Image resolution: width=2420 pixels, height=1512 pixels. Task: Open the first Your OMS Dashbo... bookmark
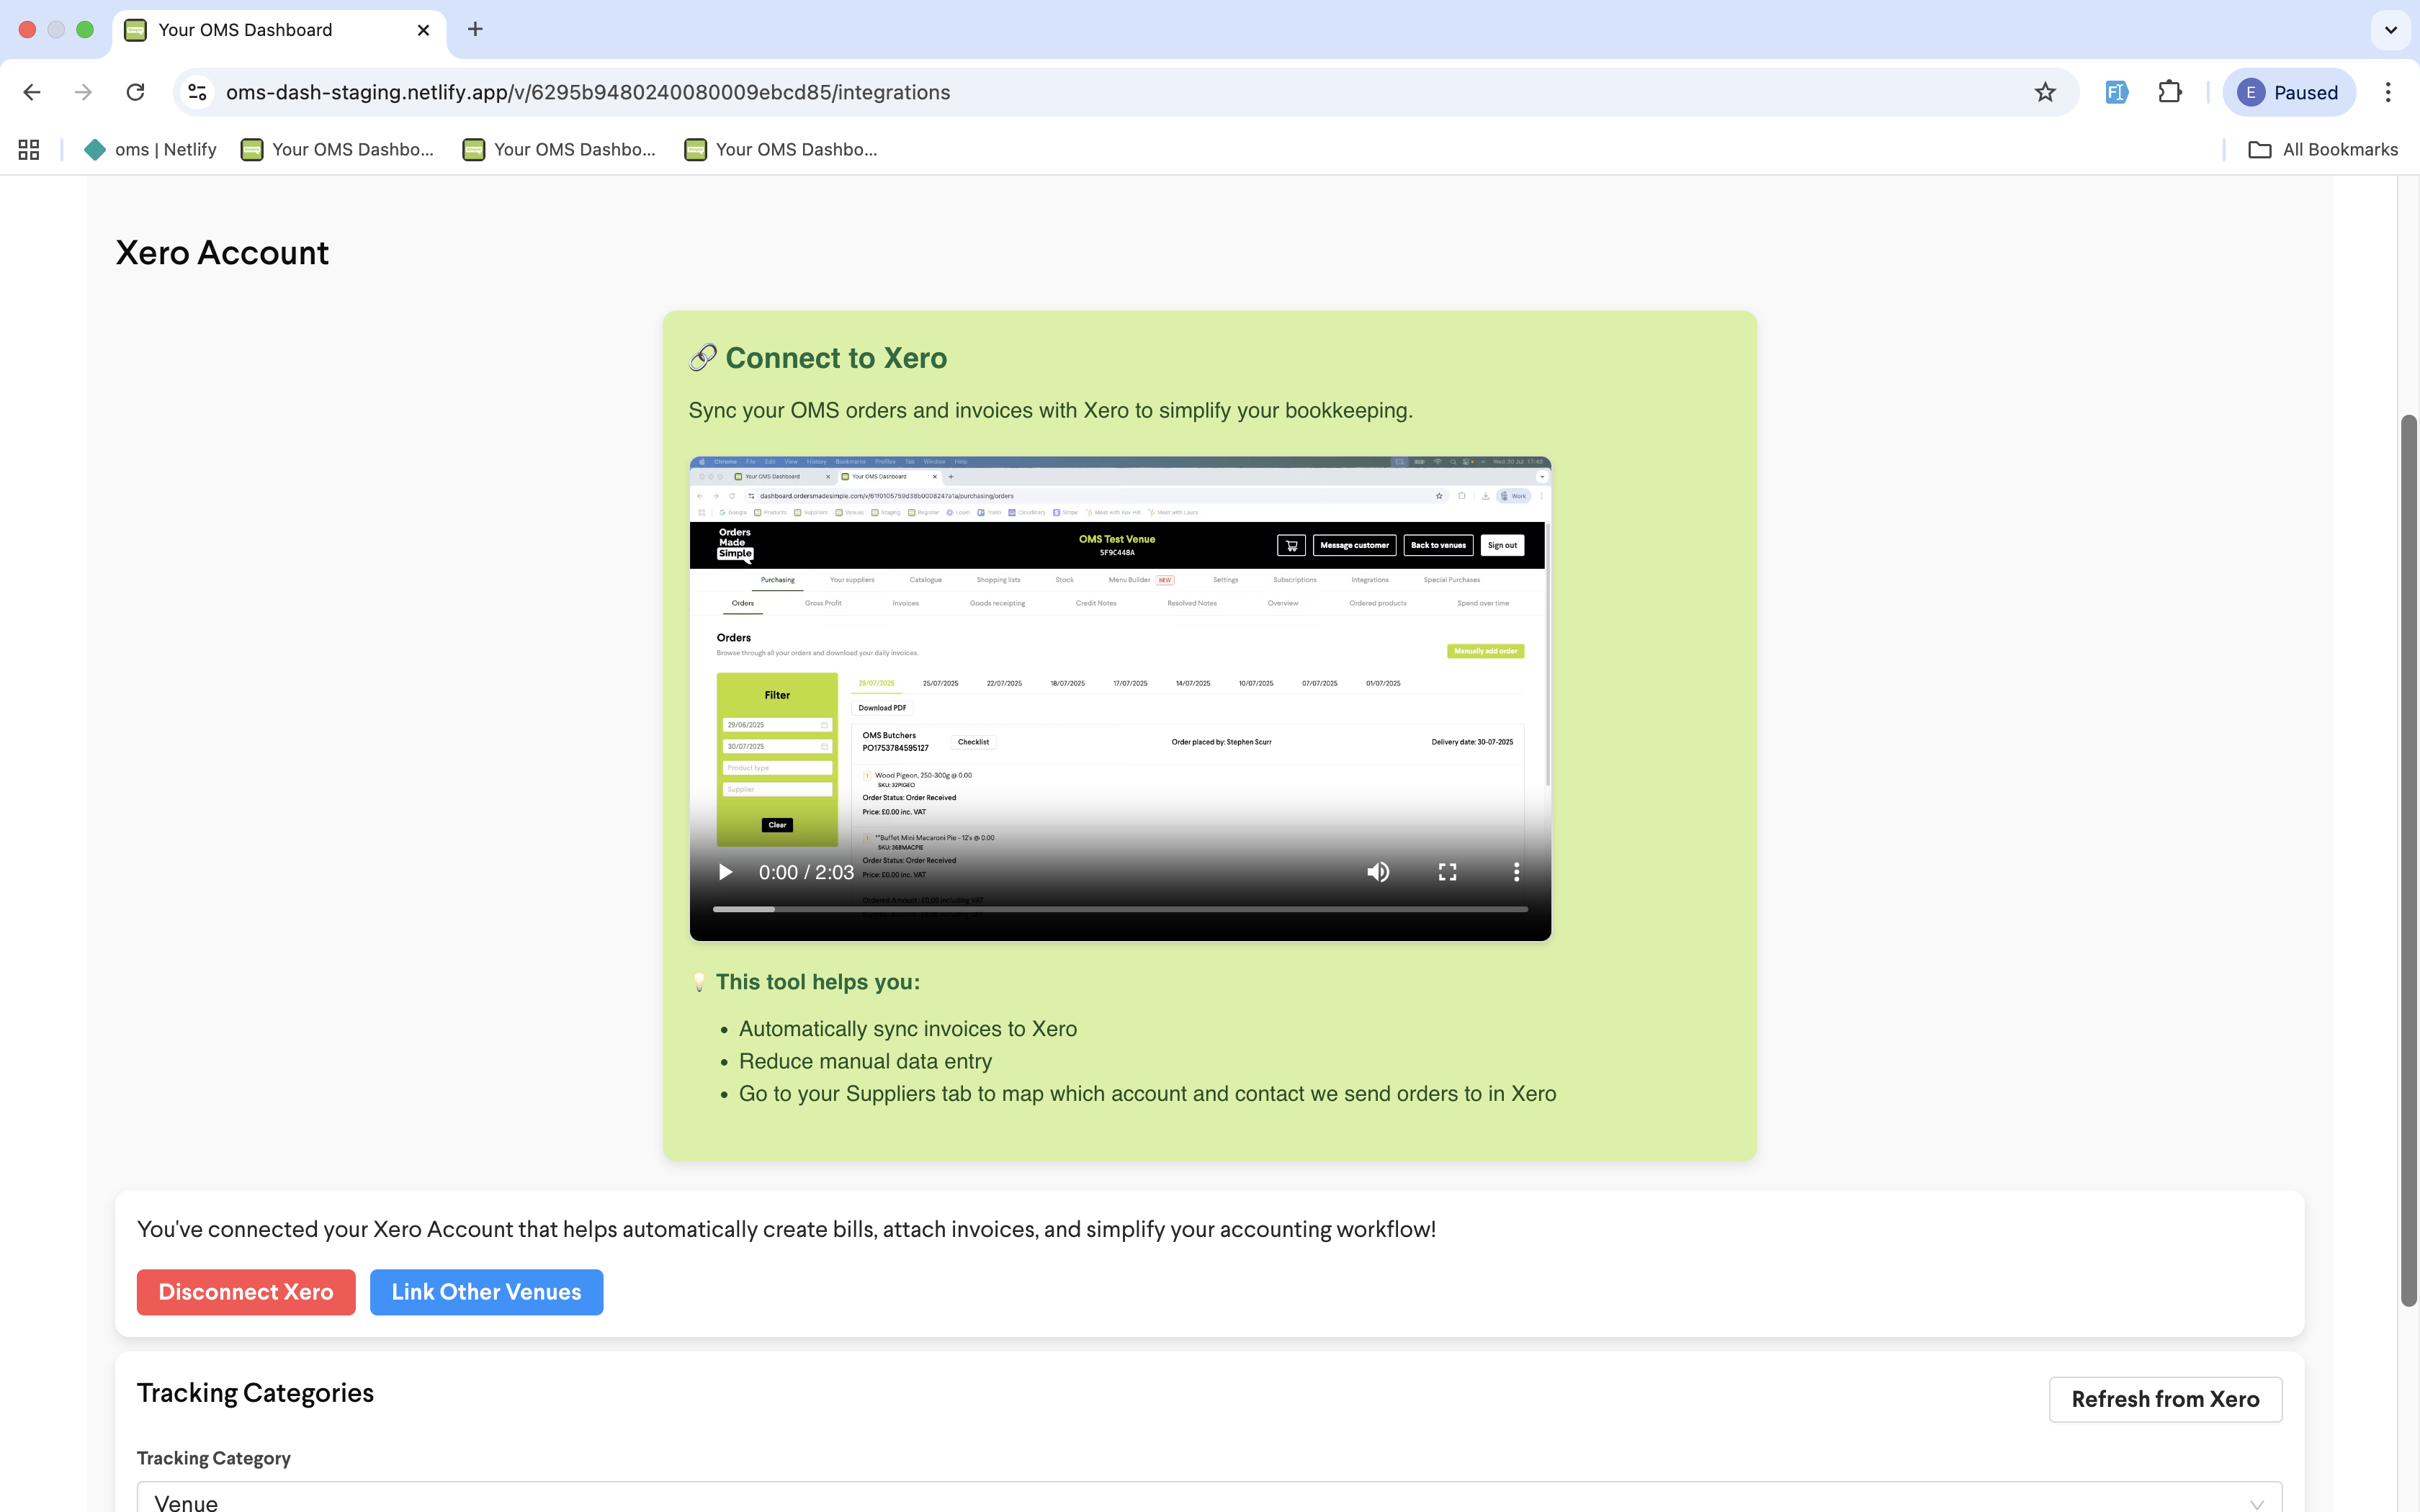coord(338,149)
